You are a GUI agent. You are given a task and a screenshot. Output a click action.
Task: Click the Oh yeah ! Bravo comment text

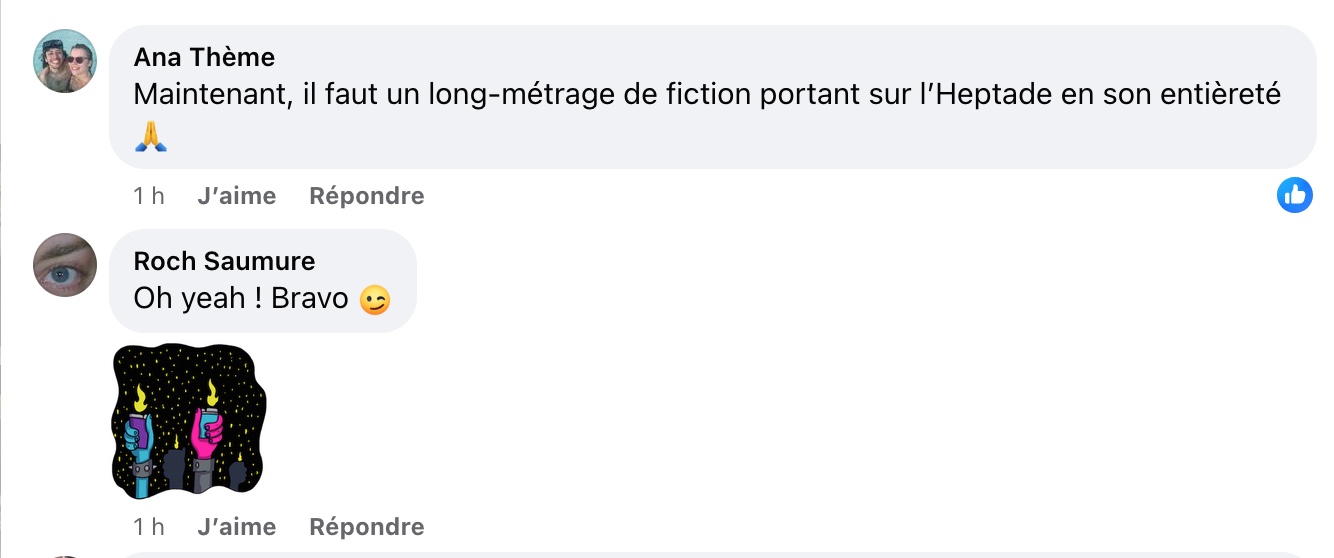click(244, 299)
